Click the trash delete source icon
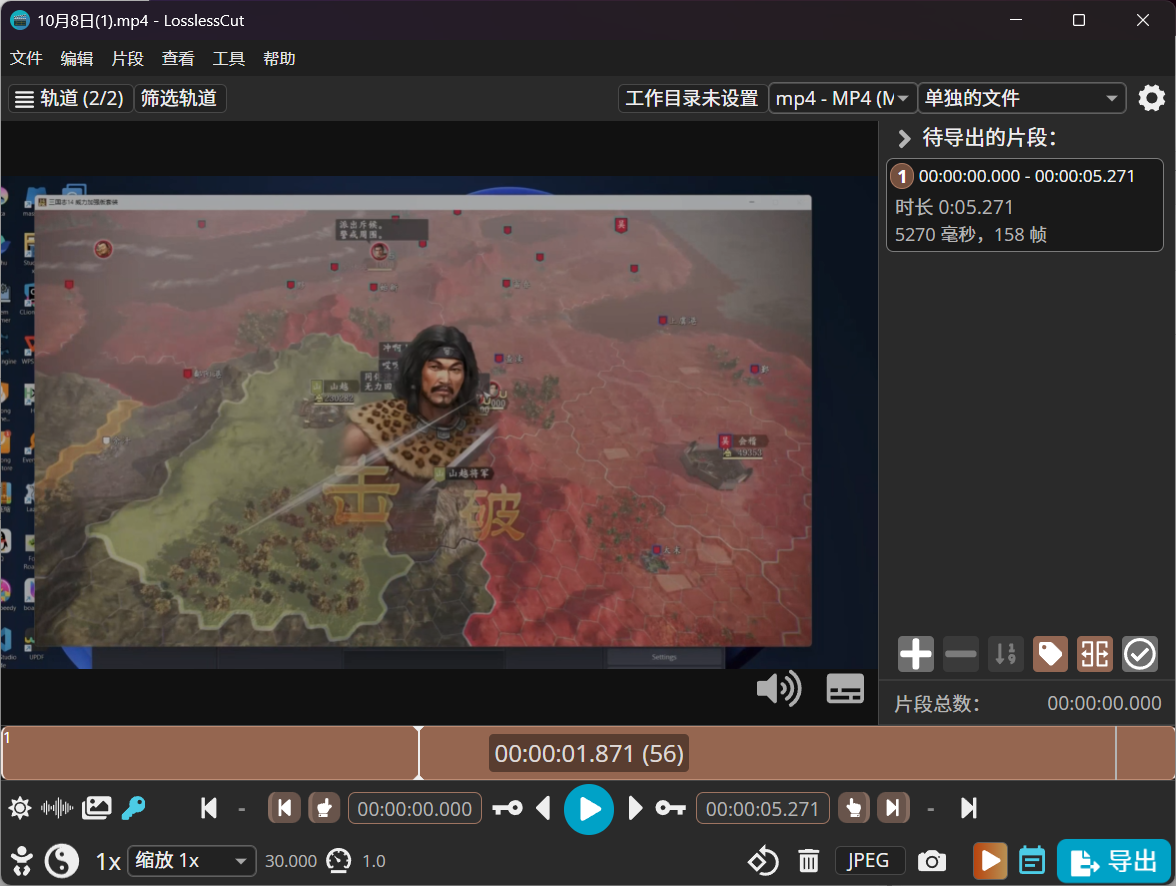 coord(809,861)
